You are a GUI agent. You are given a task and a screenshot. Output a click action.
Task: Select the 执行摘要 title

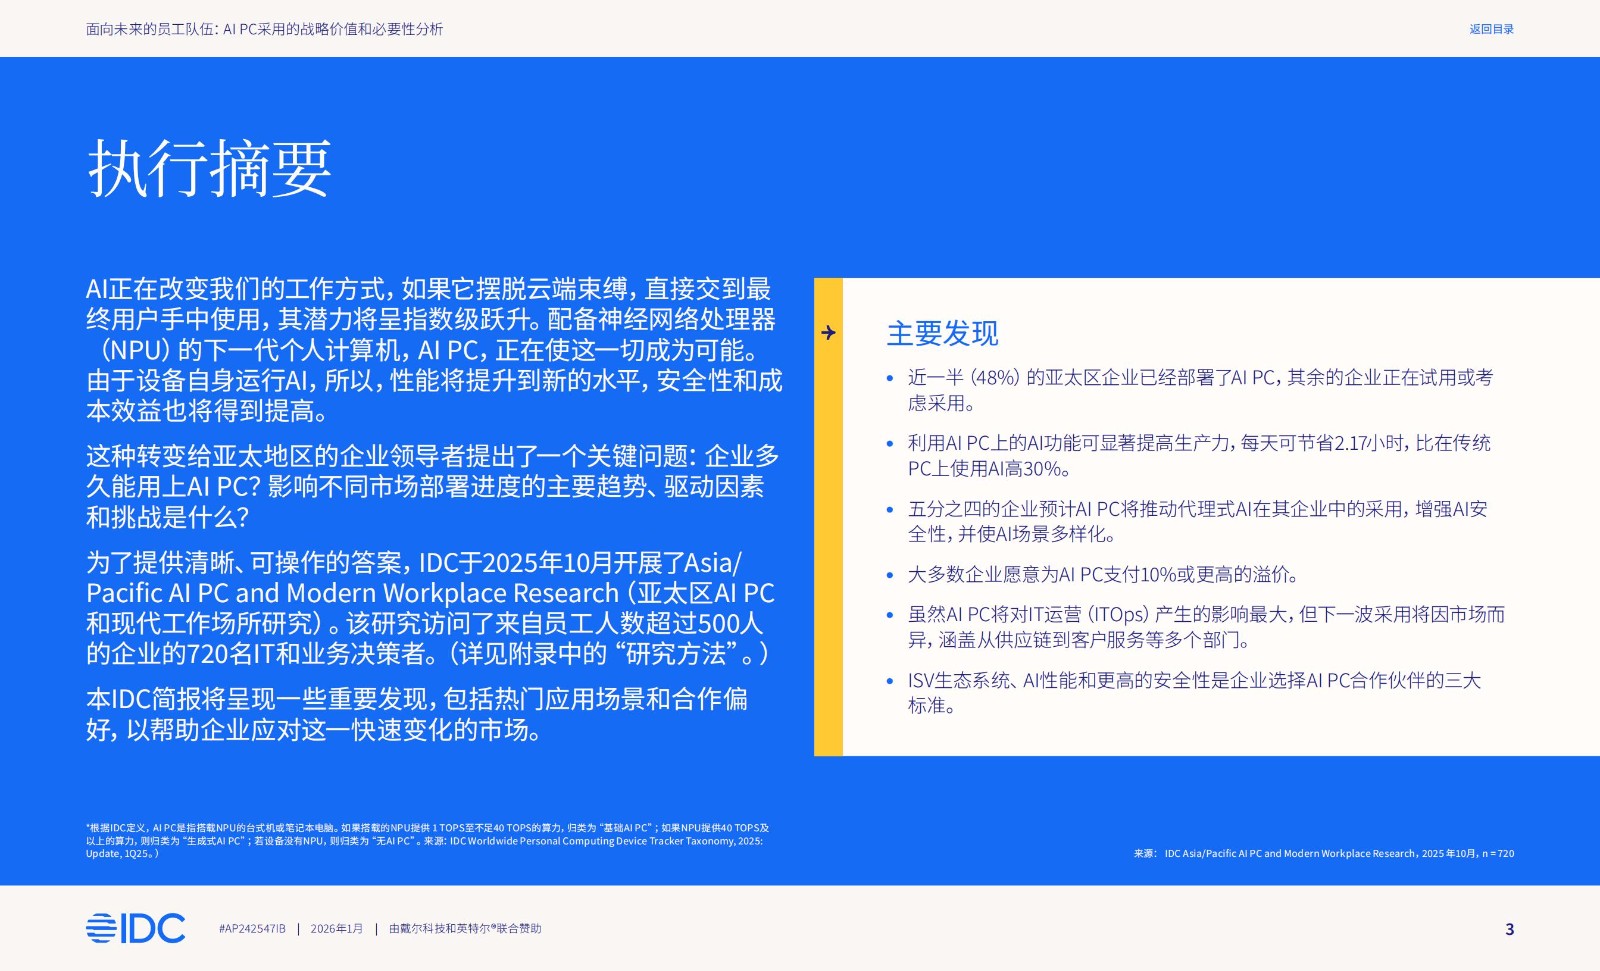point(210,168)
